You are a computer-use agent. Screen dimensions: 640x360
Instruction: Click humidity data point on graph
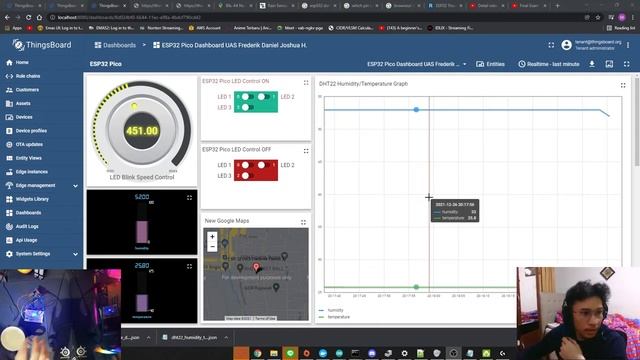tap(416, 109)
